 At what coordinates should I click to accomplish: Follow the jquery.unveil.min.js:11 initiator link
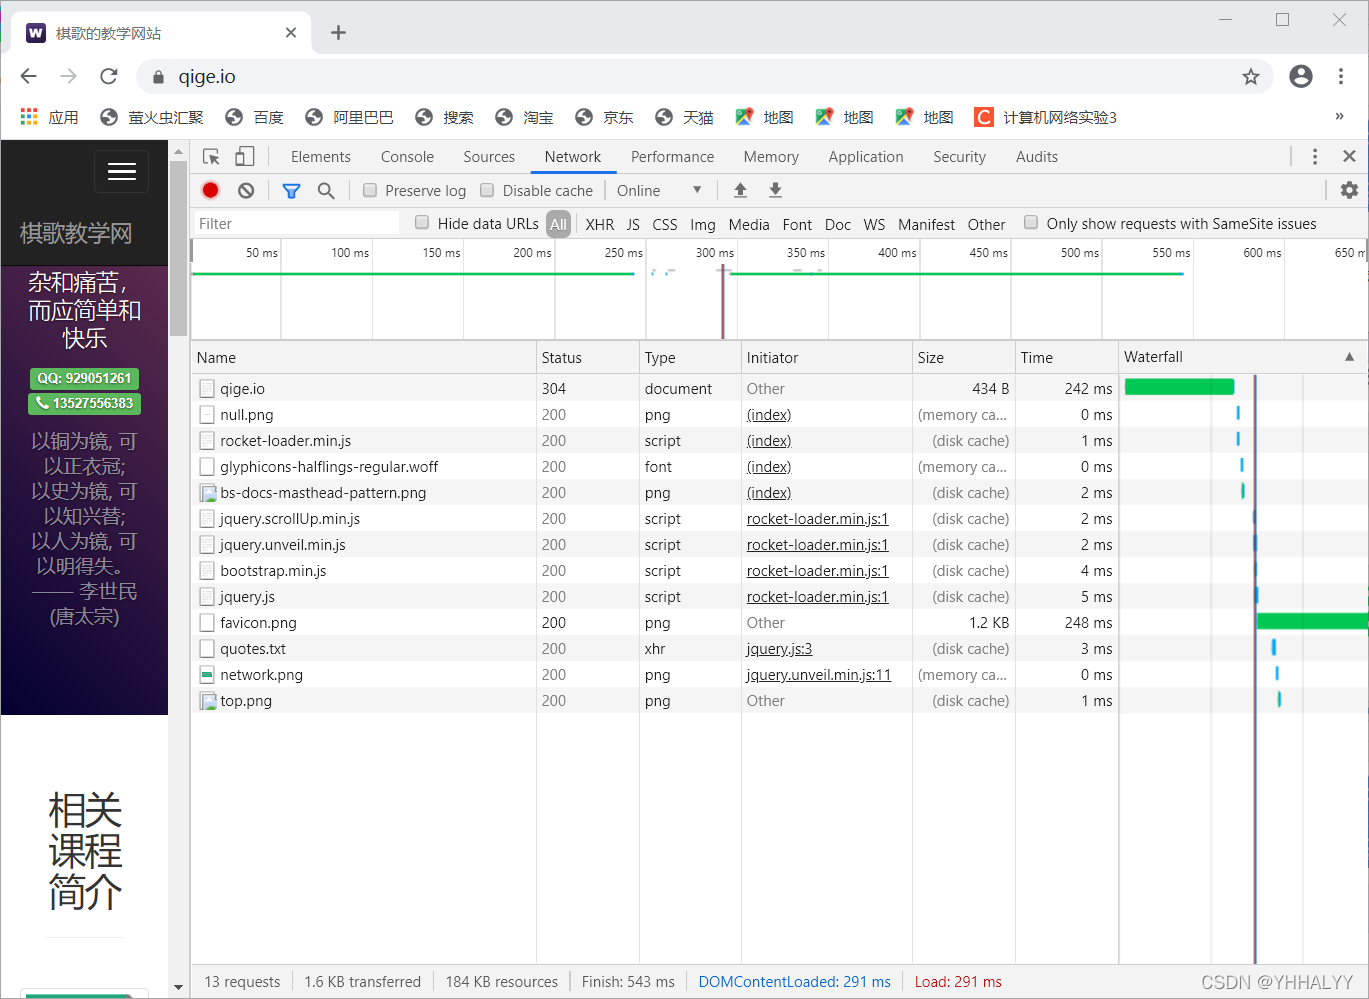(x=819, y=675)
